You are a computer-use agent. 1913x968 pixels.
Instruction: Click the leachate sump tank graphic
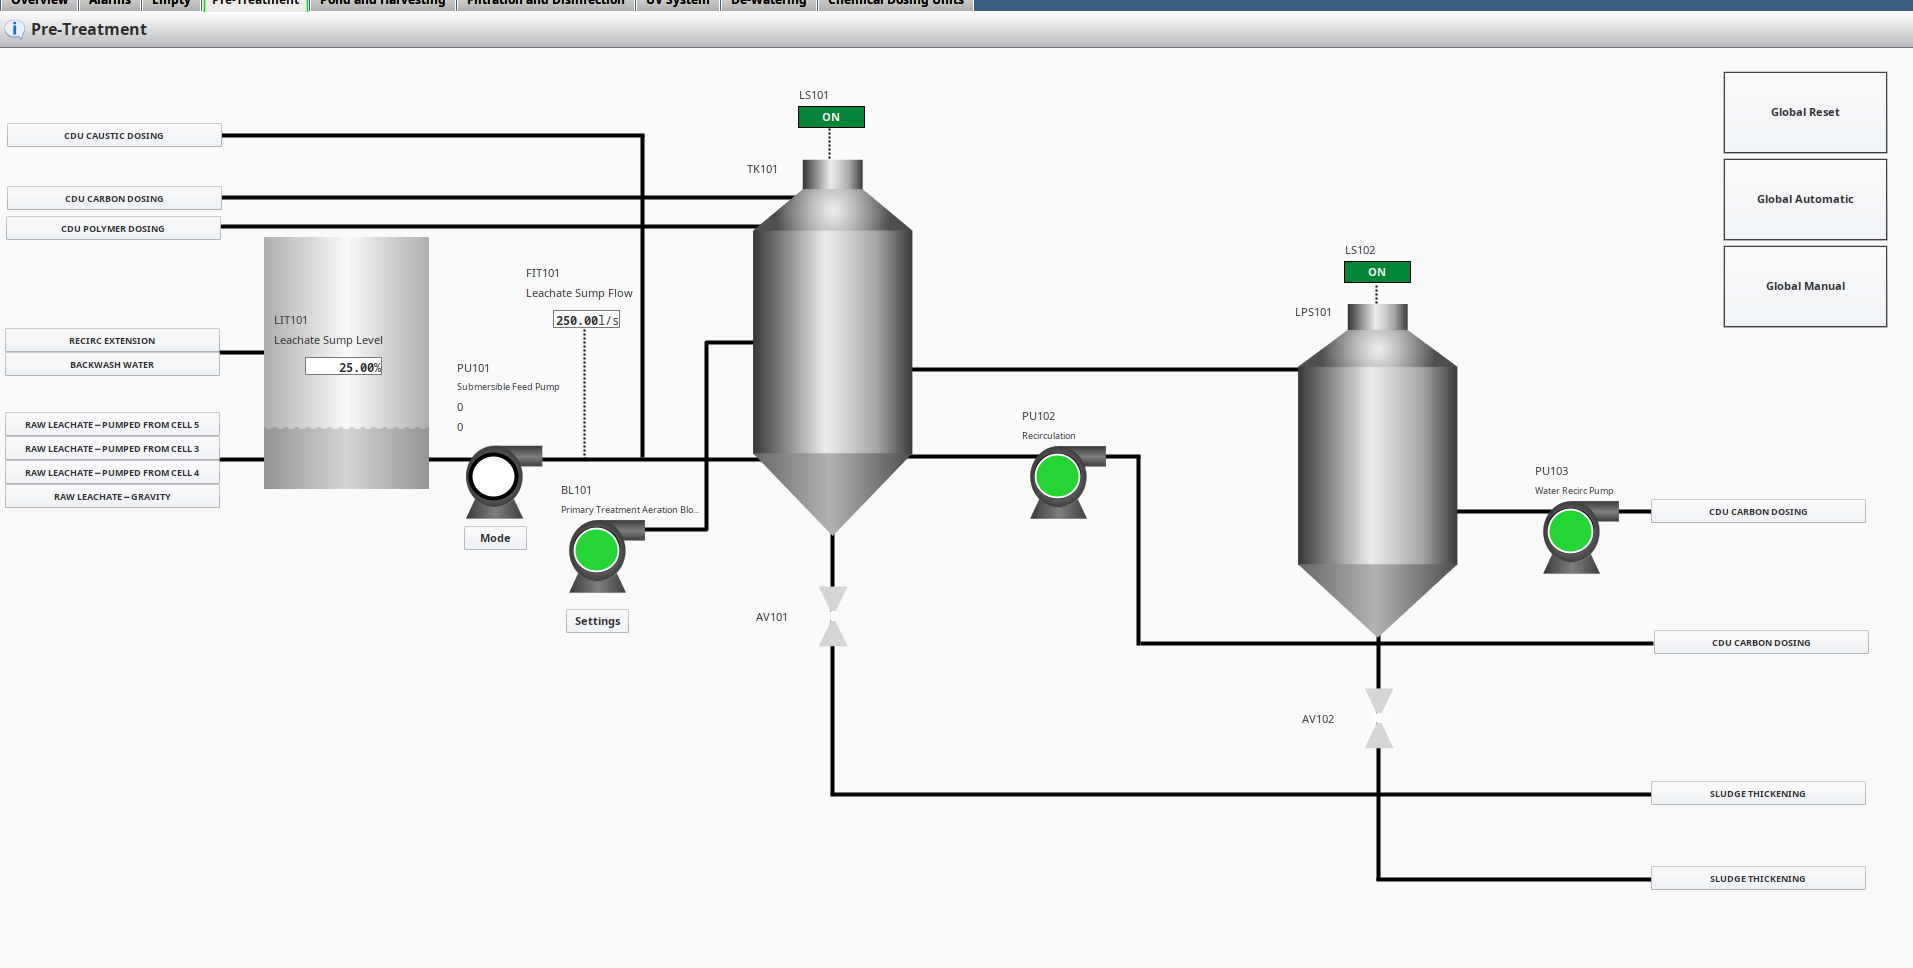point(346,363)
